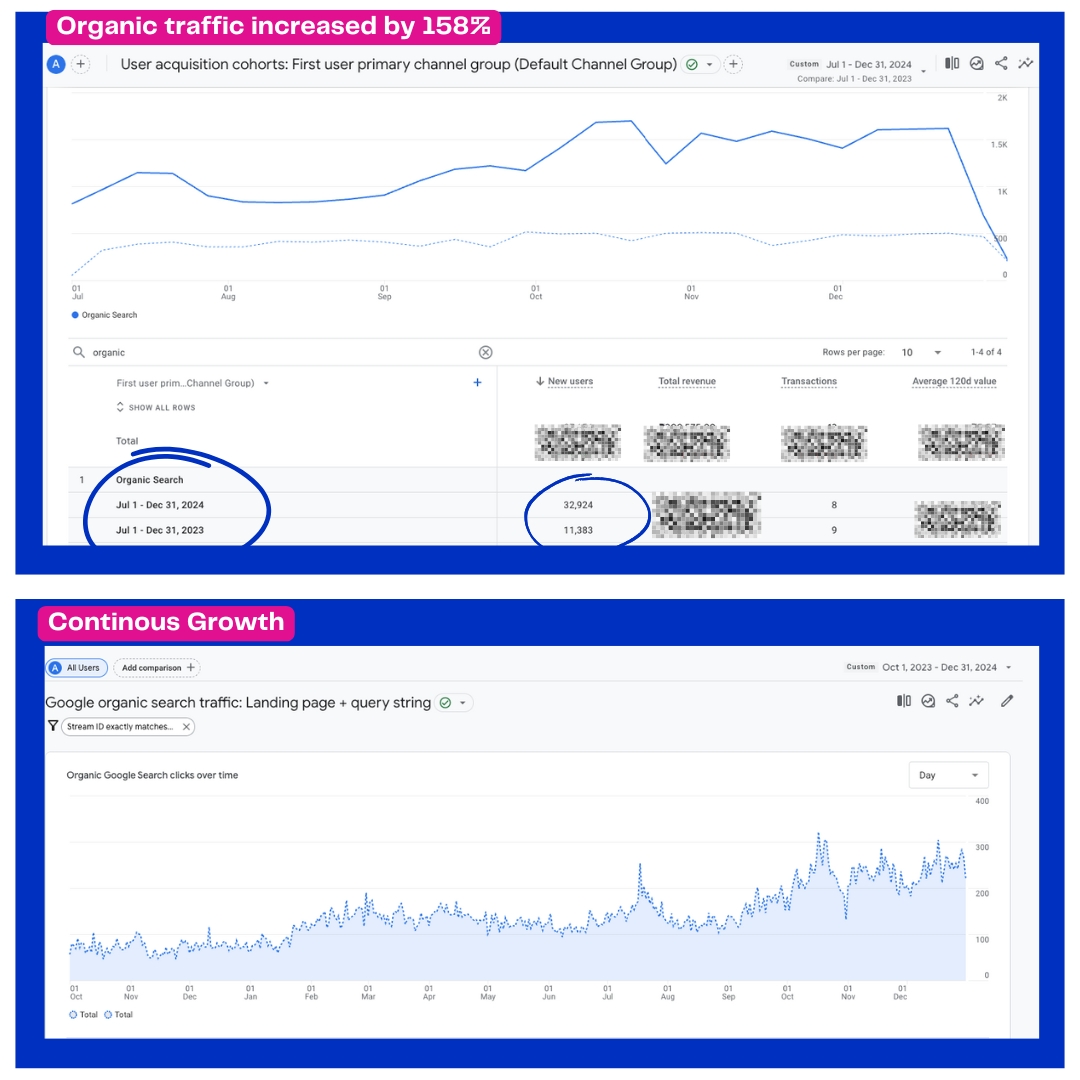
Task: Sort by the Total revenue column
Action: coord(686,381)
